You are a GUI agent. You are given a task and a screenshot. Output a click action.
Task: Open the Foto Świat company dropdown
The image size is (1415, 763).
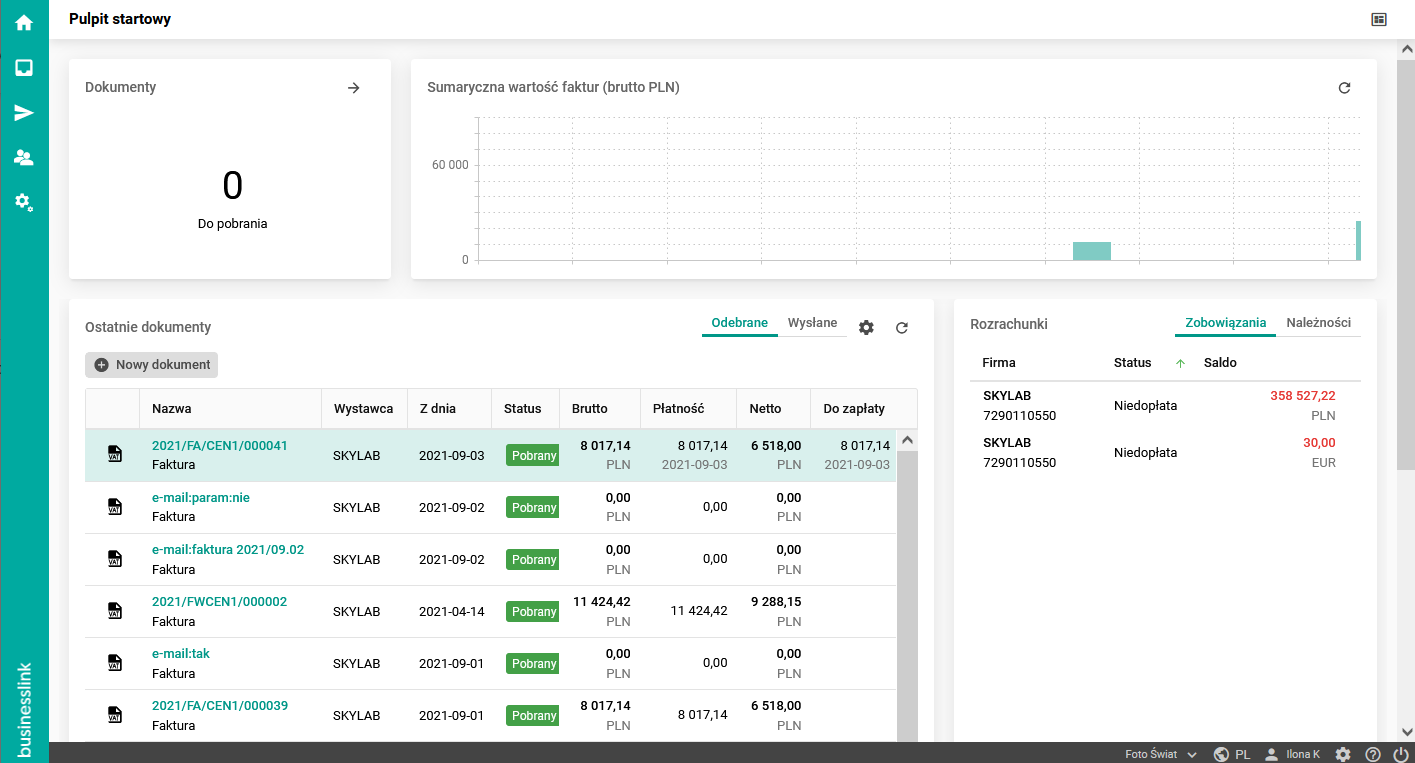[1161, 754]
